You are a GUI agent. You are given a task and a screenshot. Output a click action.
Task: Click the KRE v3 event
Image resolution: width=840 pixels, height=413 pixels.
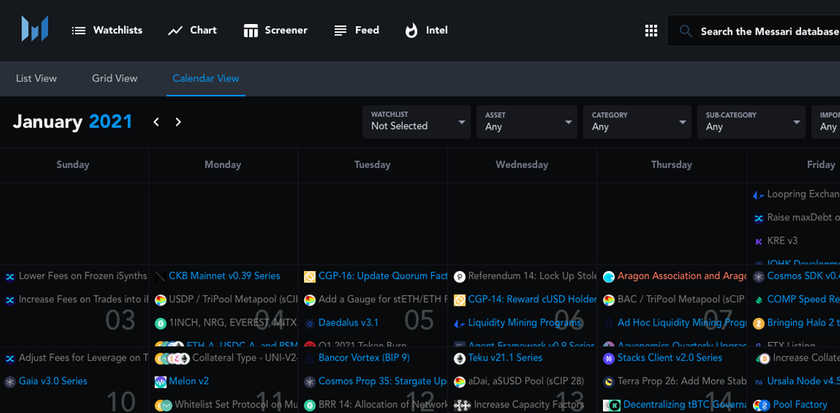coord(782,241)
